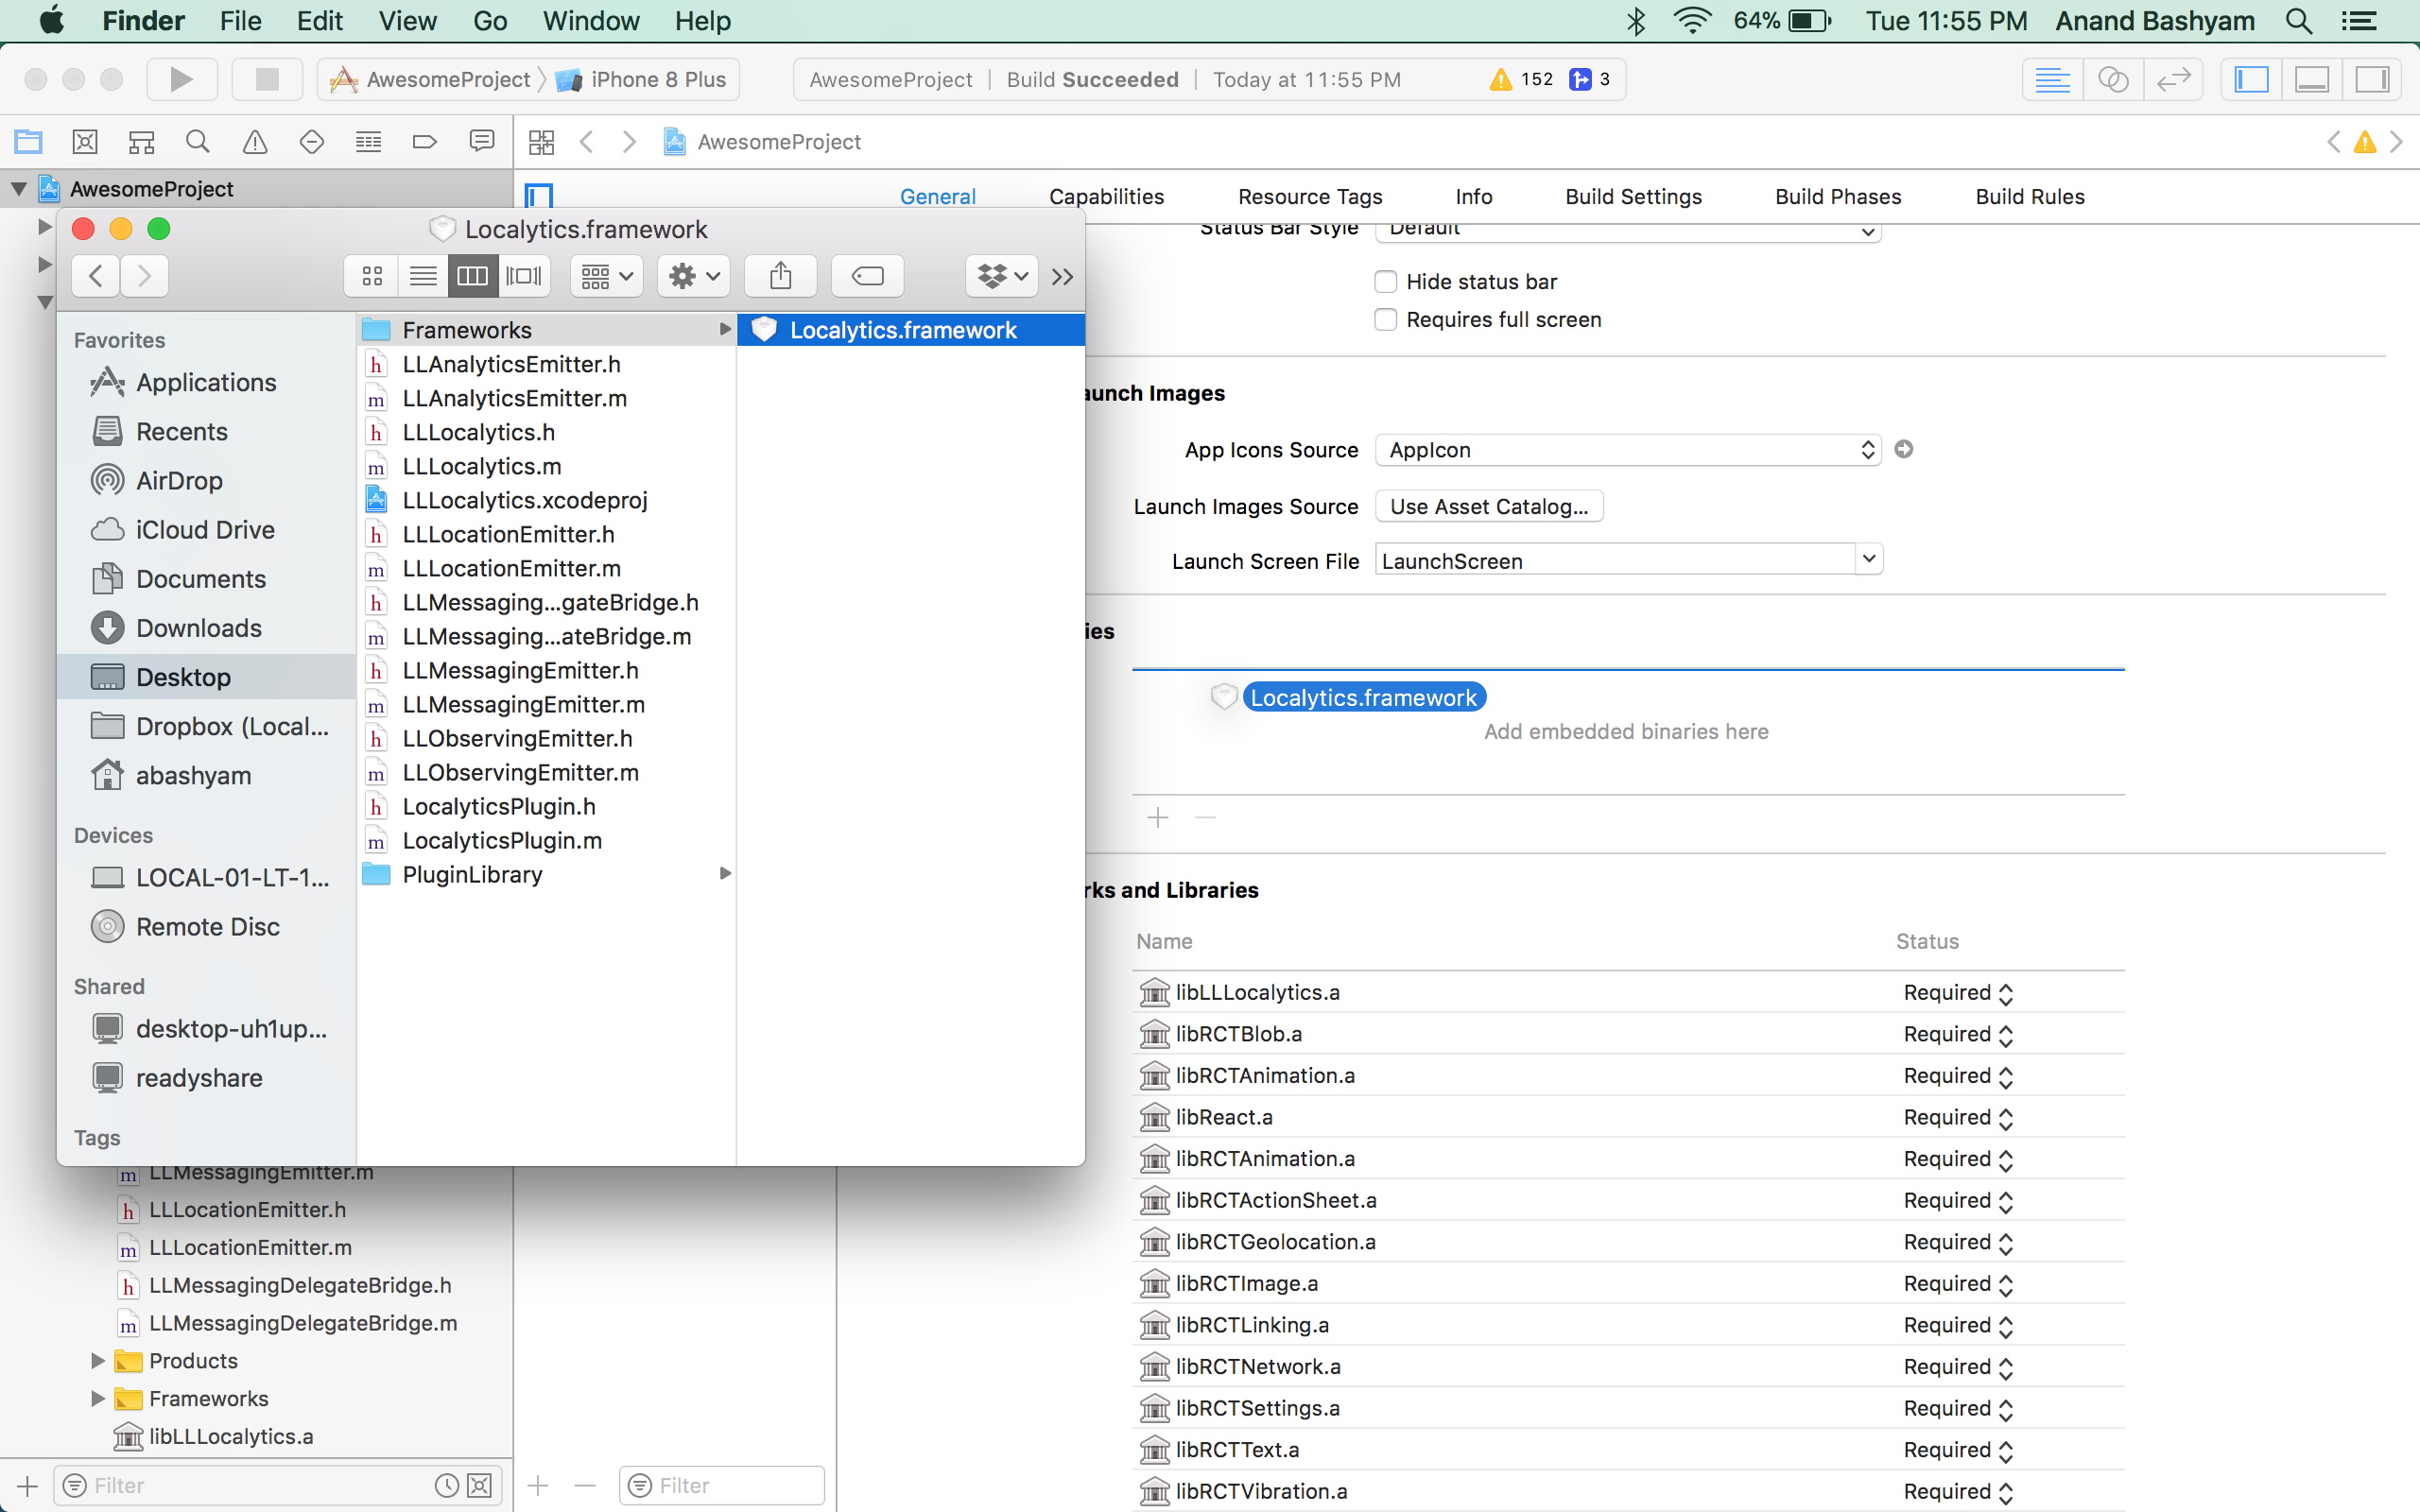This screenshot has width=2420, height=1512.
Task: Open the Go menu
Action: point(490,20)
